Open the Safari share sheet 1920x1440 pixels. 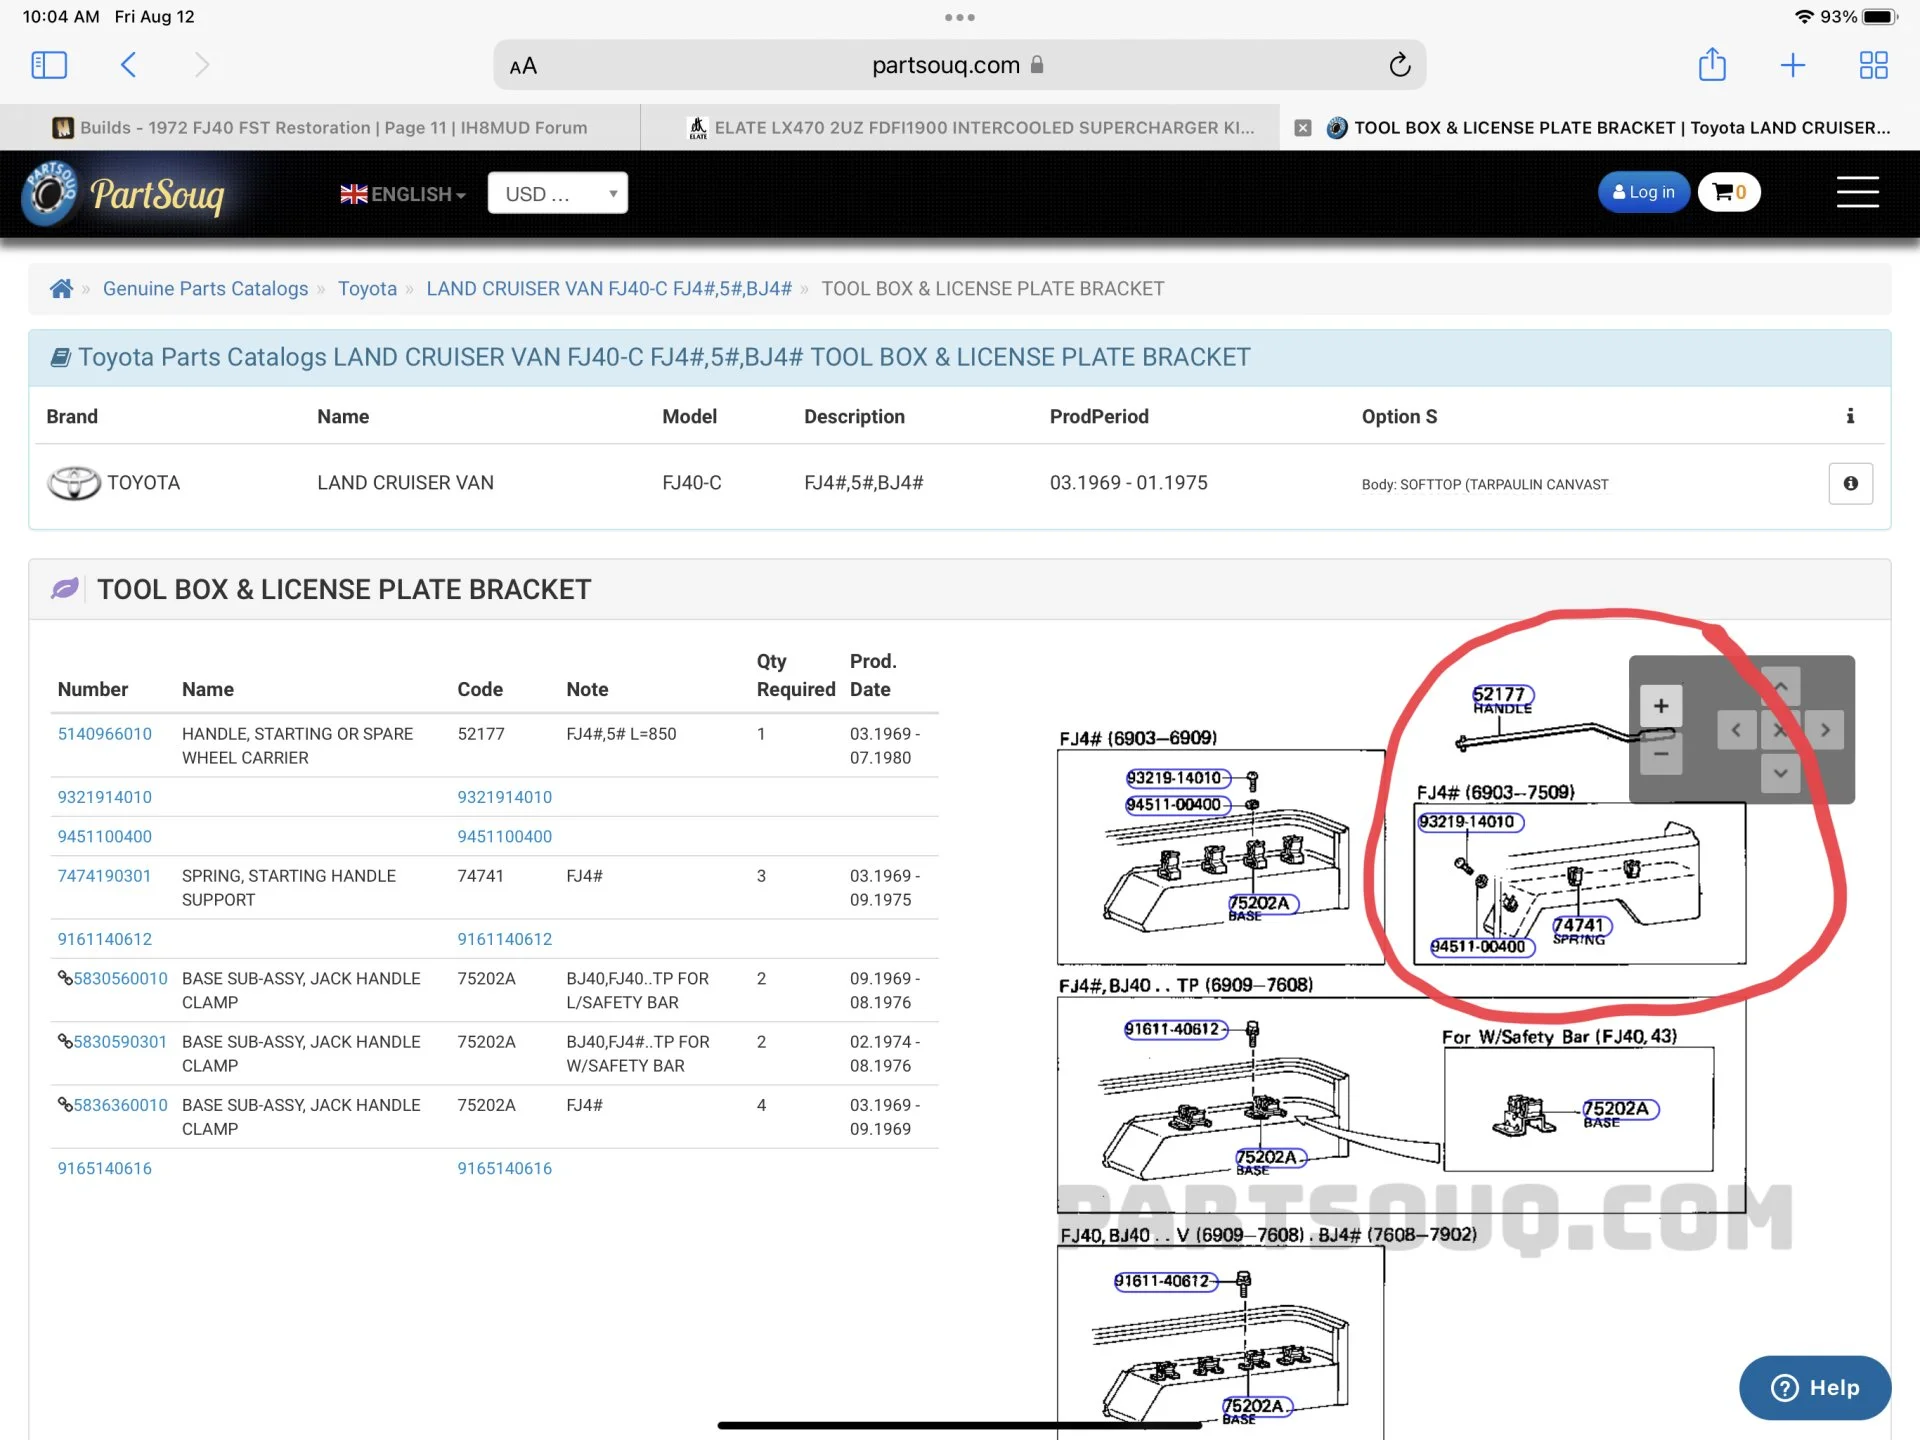[1712, 64]
